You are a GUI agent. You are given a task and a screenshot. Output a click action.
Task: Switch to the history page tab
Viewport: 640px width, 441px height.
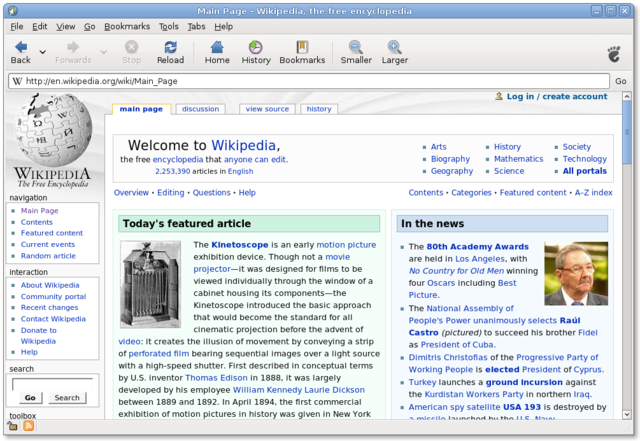(x=319, y=109)
